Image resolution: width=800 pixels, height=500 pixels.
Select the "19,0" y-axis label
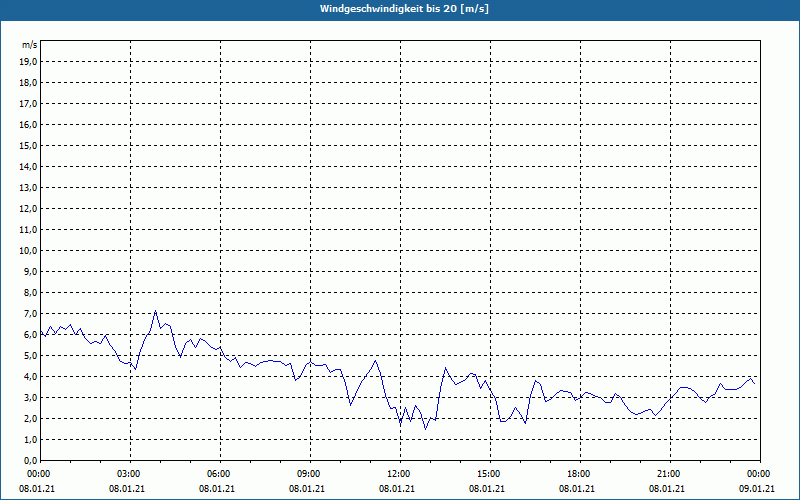(28, 62)
